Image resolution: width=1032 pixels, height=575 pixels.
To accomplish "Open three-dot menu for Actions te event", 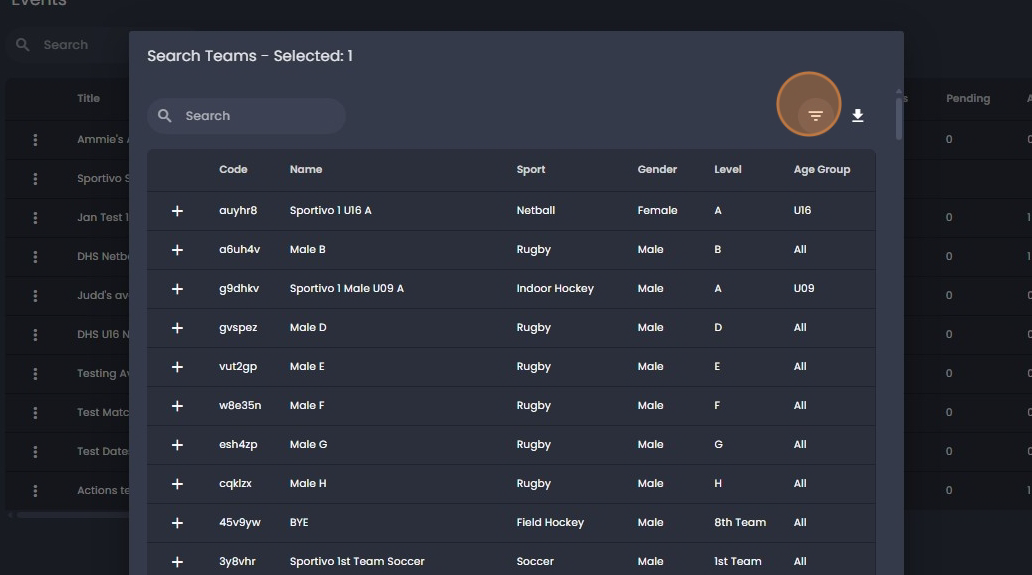I will click(35, 491).
